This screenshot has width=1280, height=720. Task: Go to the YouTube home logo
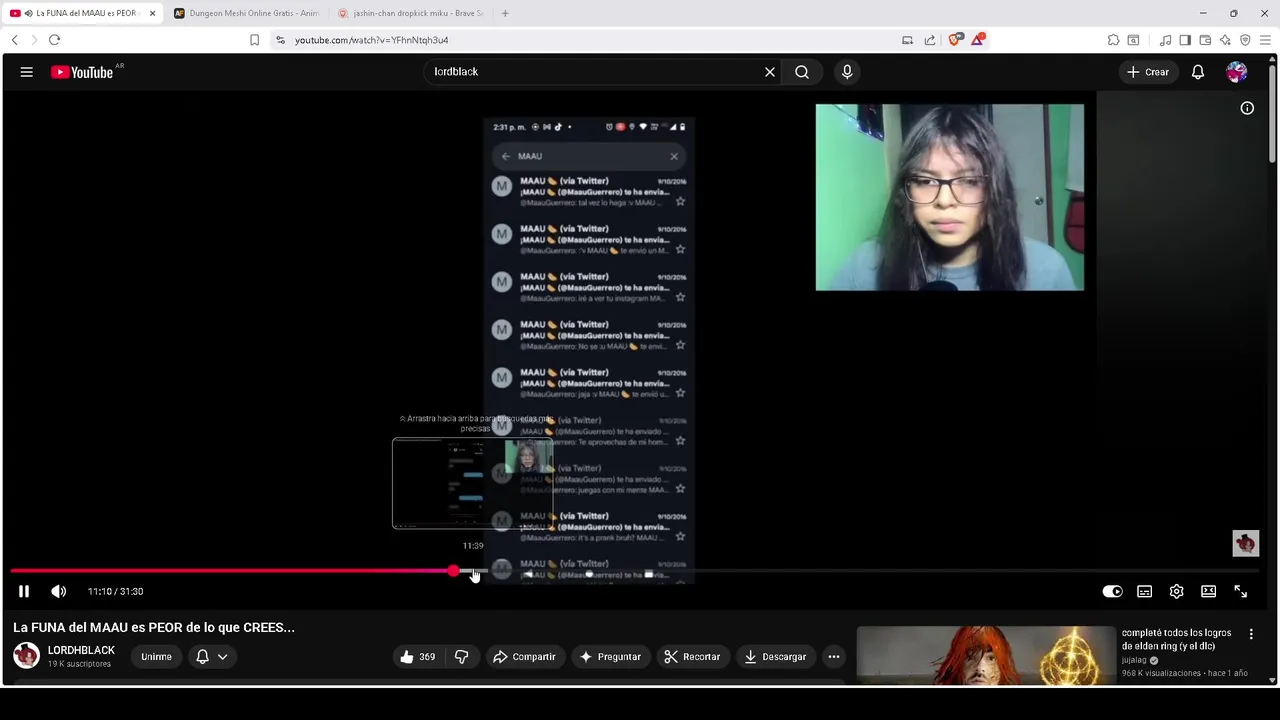click(82, 72)
